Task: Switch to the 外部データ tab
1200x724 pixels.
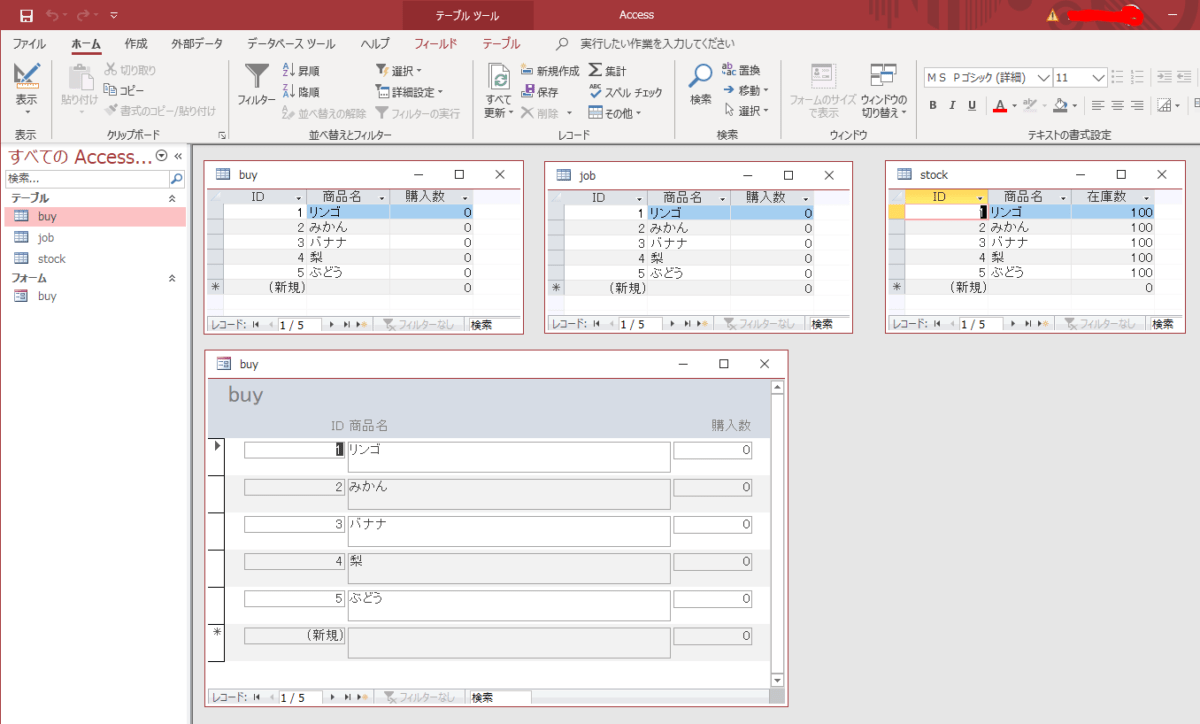Action: (x=197, y=44)
